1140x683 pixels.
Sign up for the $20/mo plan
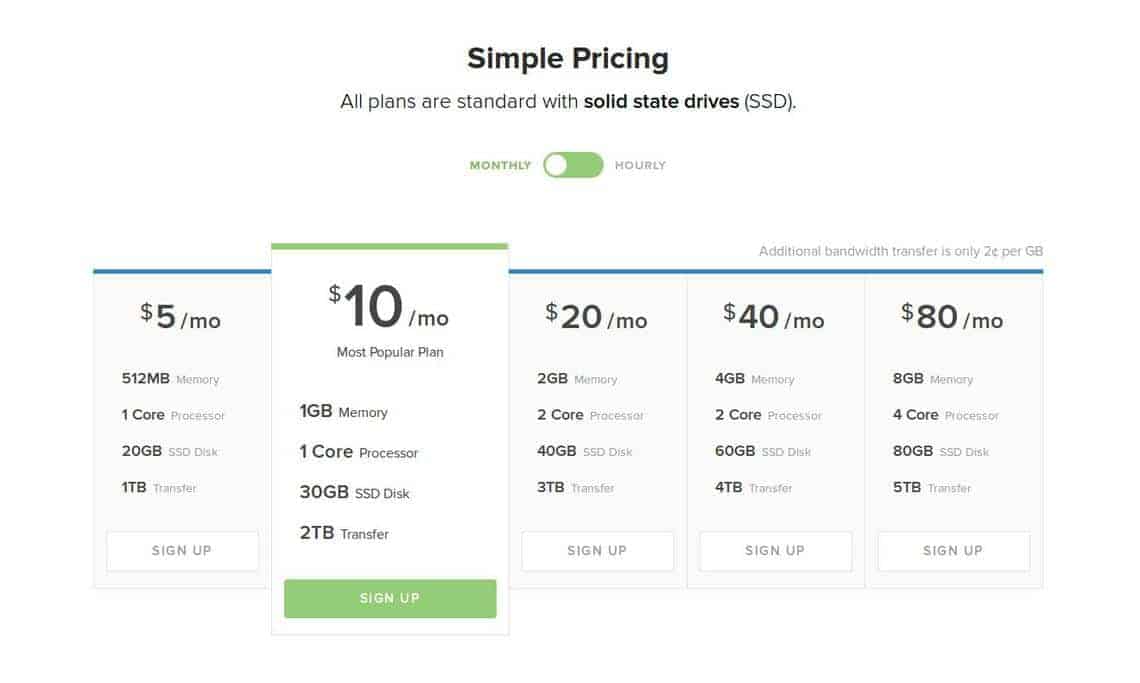click(x=597, y=551)
